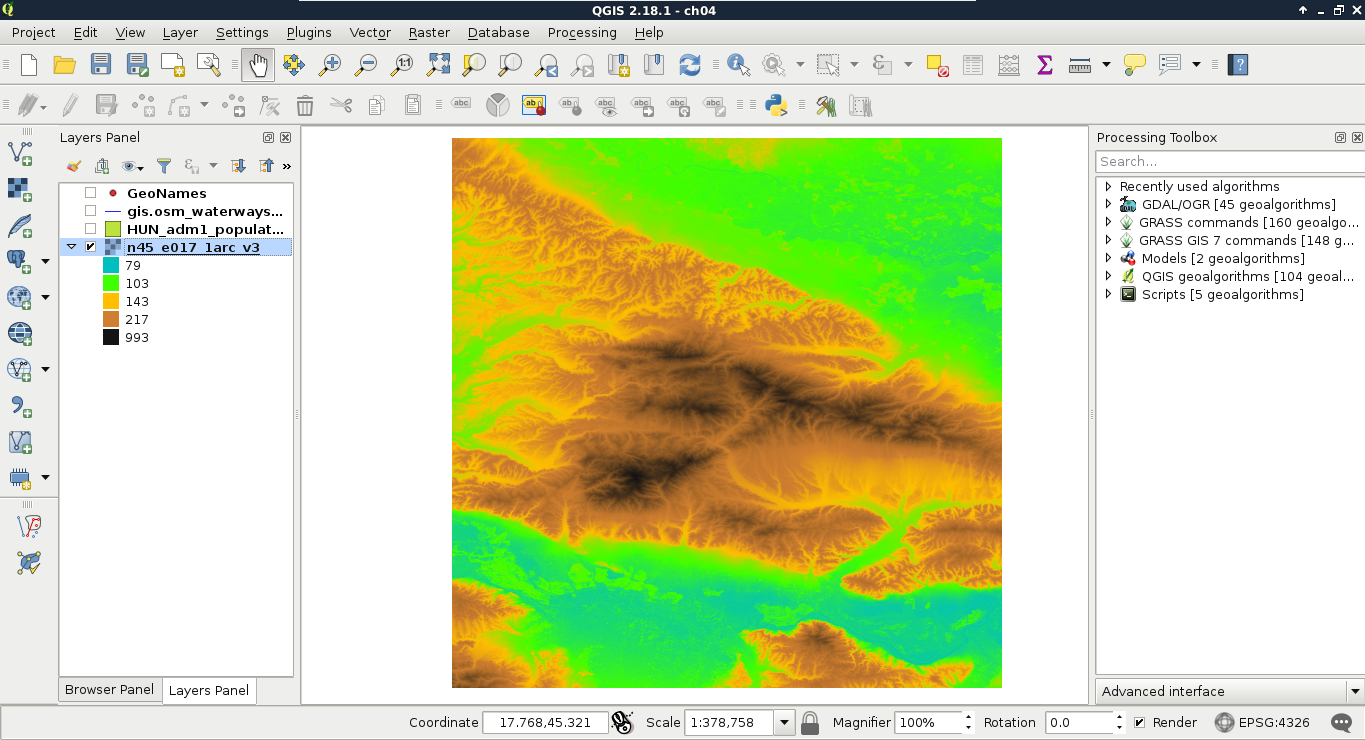Open the Processing menu
This screenshot has height=740, width=1365.
tap(581, 32)
